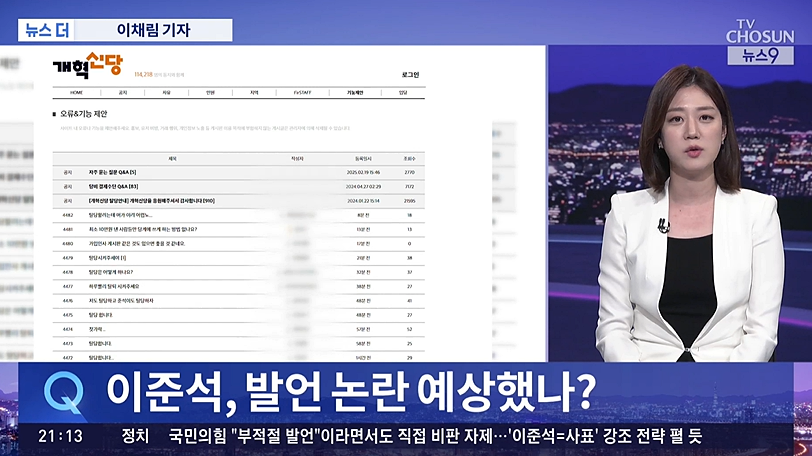Click the 제목 column header
This screenshot has height=456, width=812.
tap(172, 159)
